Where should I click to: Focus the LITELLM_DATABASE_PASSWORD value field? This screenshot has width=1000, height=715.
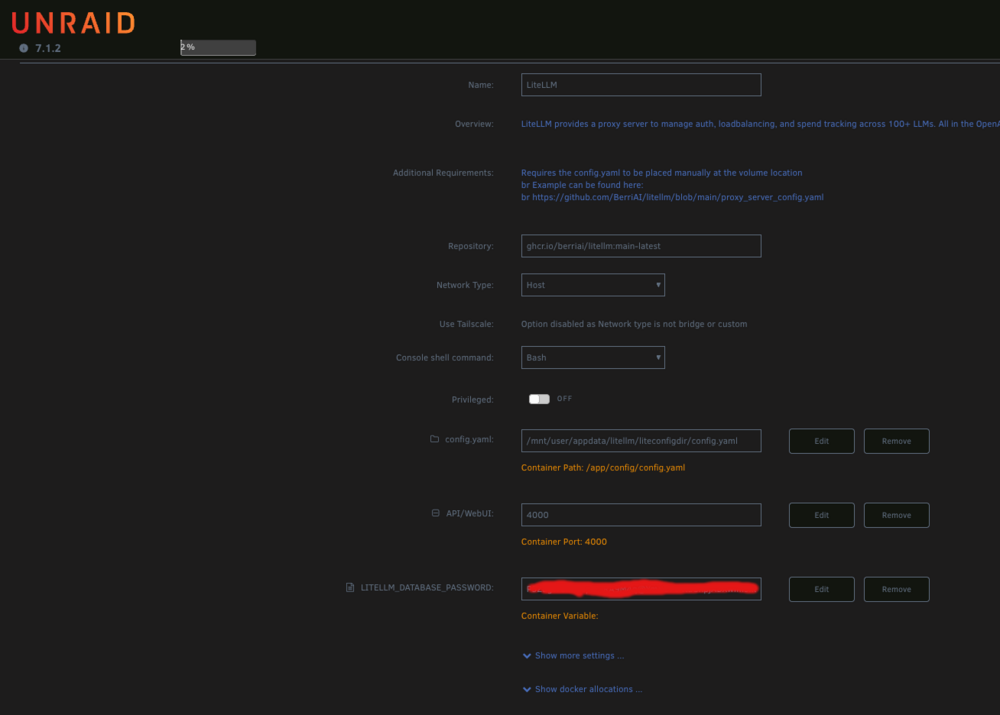coord(641,588)
